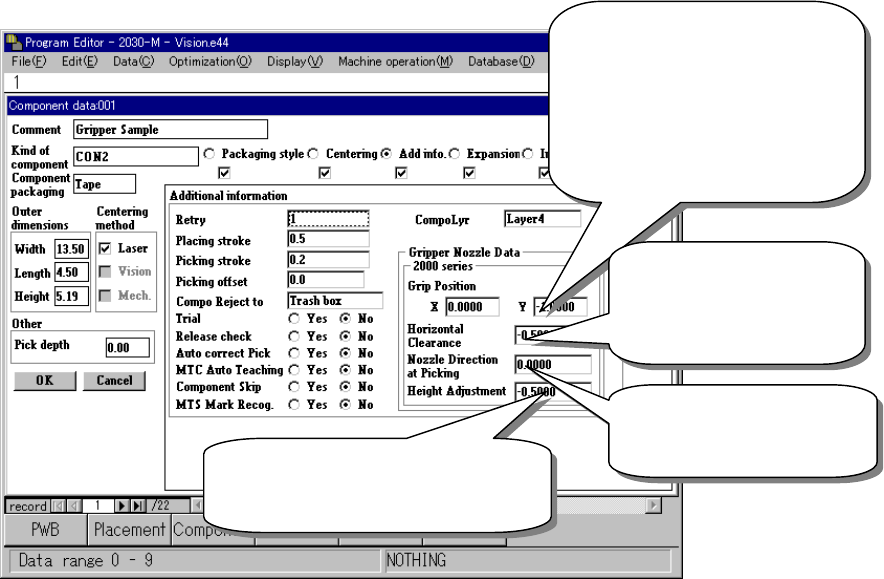
Task: Jump to first record arrow
Action: point(59,506)
